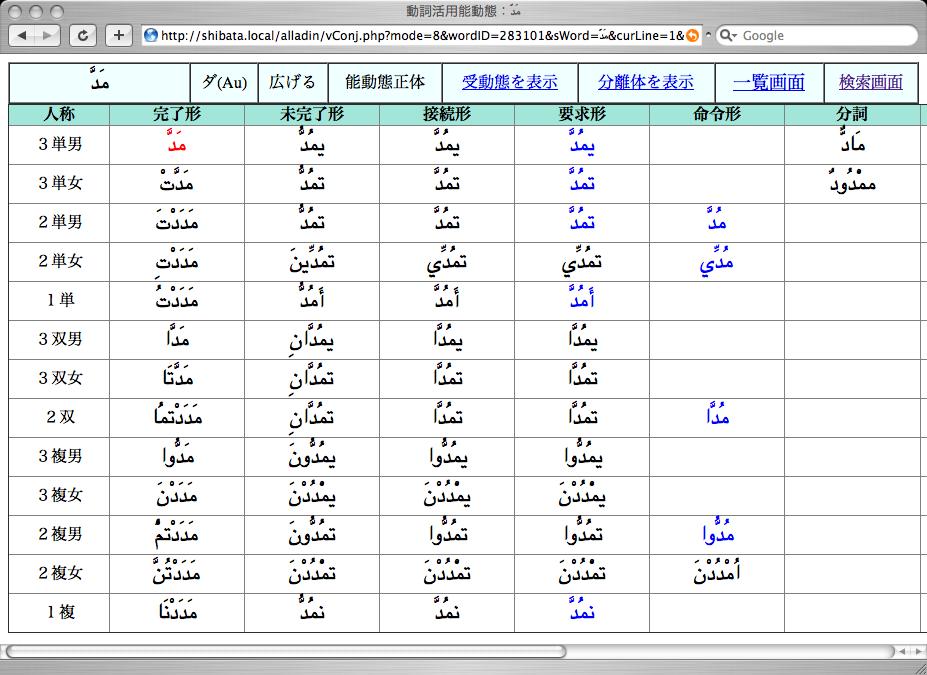Viewport: 927px width, 675px height.
Task: Select the 3 単女 row label
Action: [x=60, y=183]
